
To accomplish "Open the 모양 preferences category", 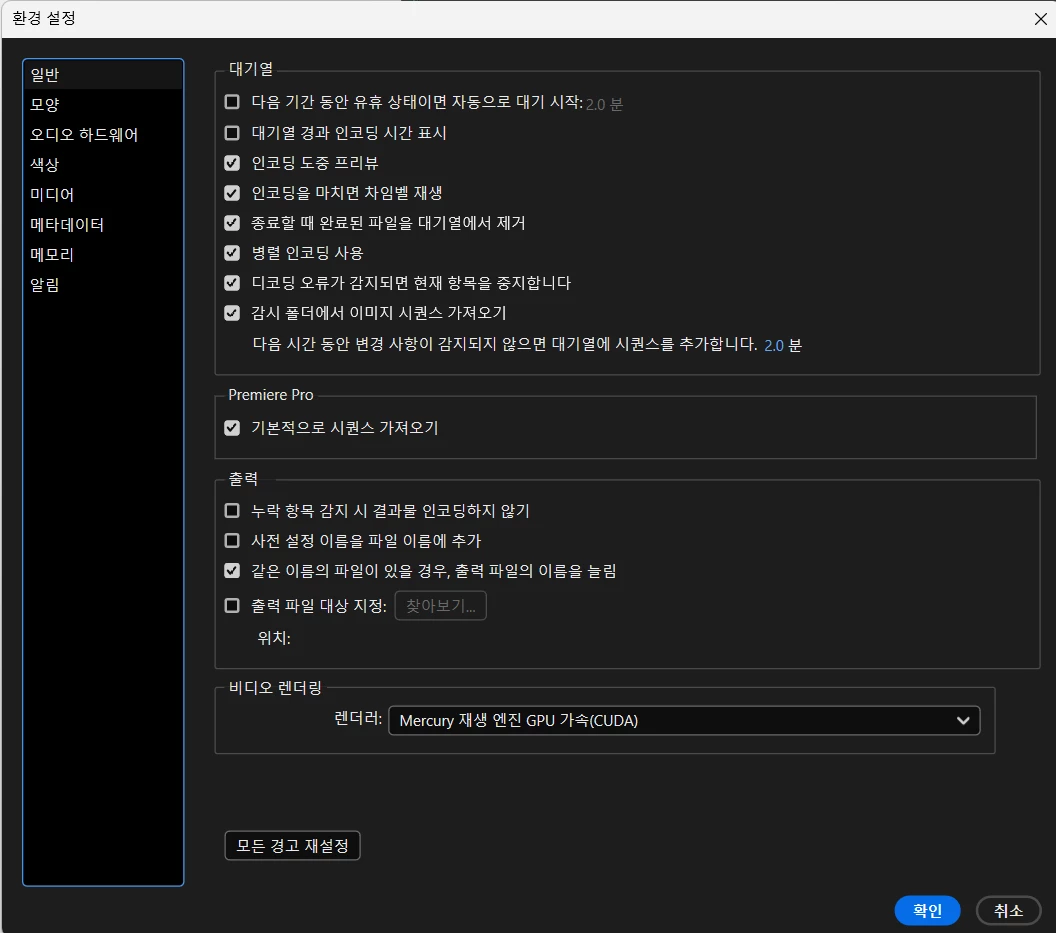I will pyautogui.click(x=102, y=104).
